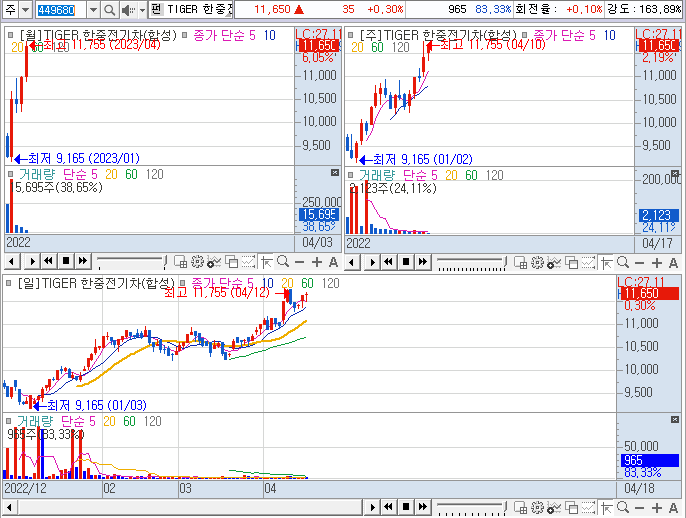Click the weekly chart layout grid icon
Viewport: 686px width, 518px height.
tap(521, 262)
